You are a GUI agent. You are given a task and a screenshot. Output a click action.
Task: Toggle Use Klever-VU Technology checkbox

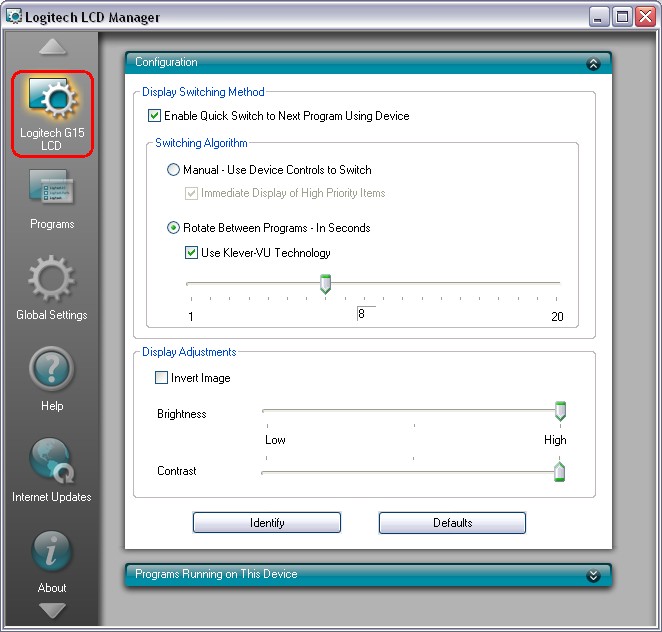tap(191, 253)
